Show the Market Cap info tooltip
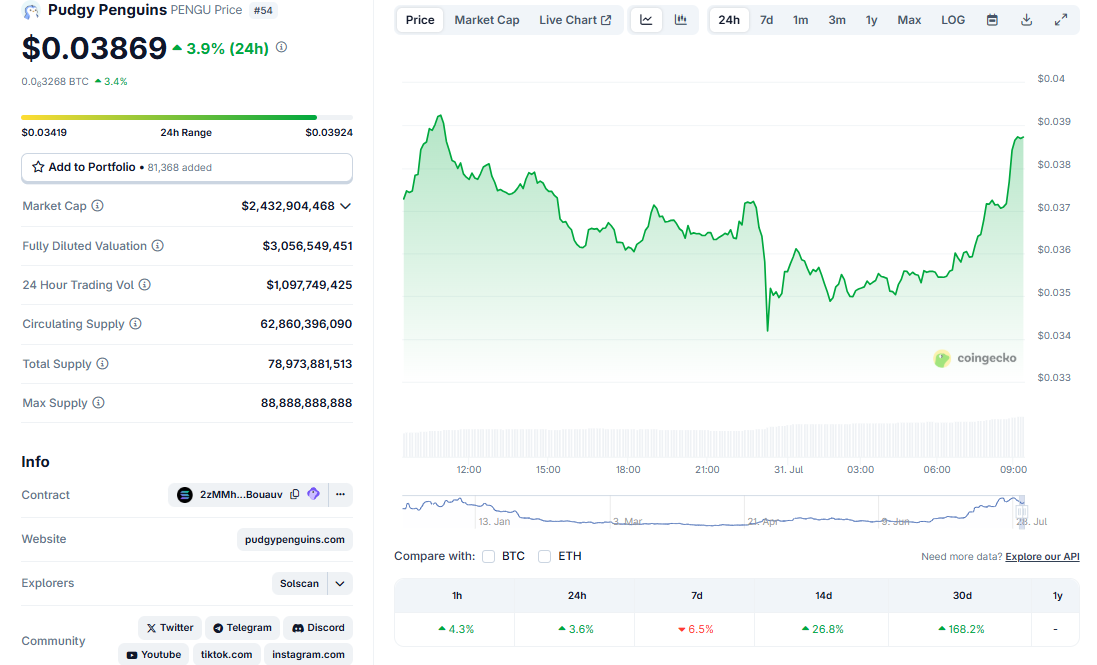 click(98, 206)
